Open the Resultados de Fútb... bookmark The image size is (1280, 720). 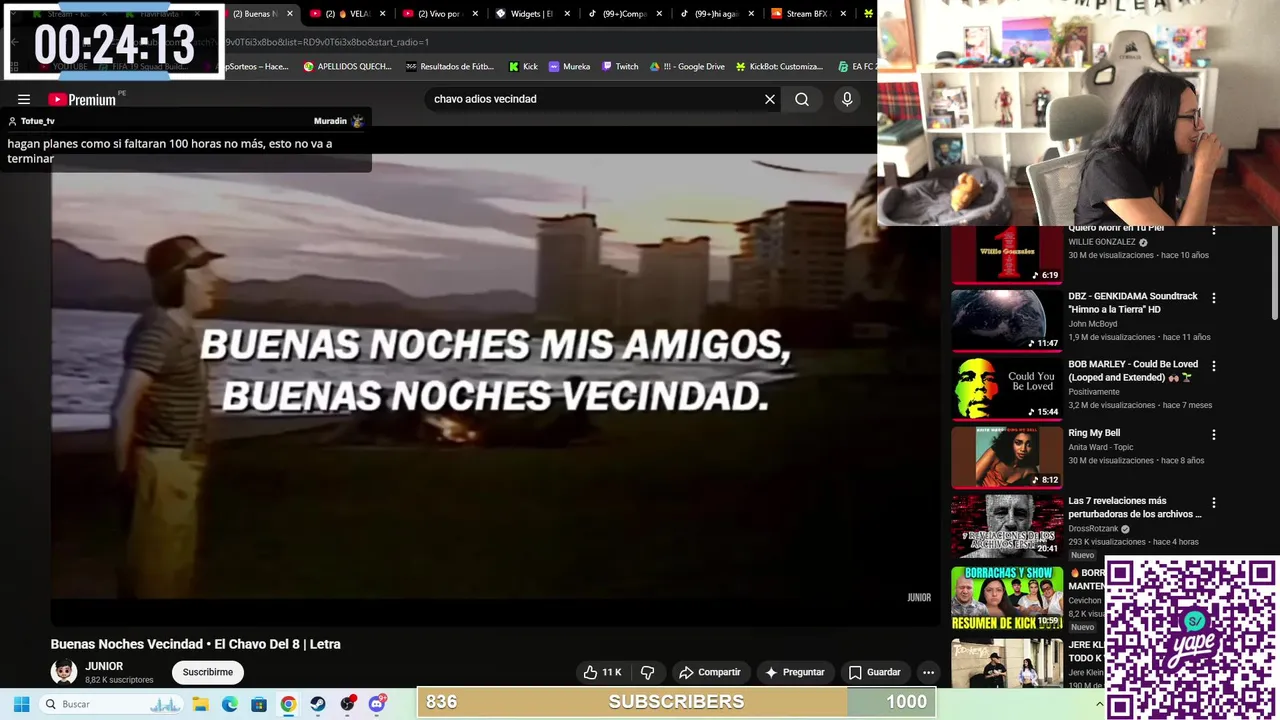pyautogui.click(x=450, y=67)
